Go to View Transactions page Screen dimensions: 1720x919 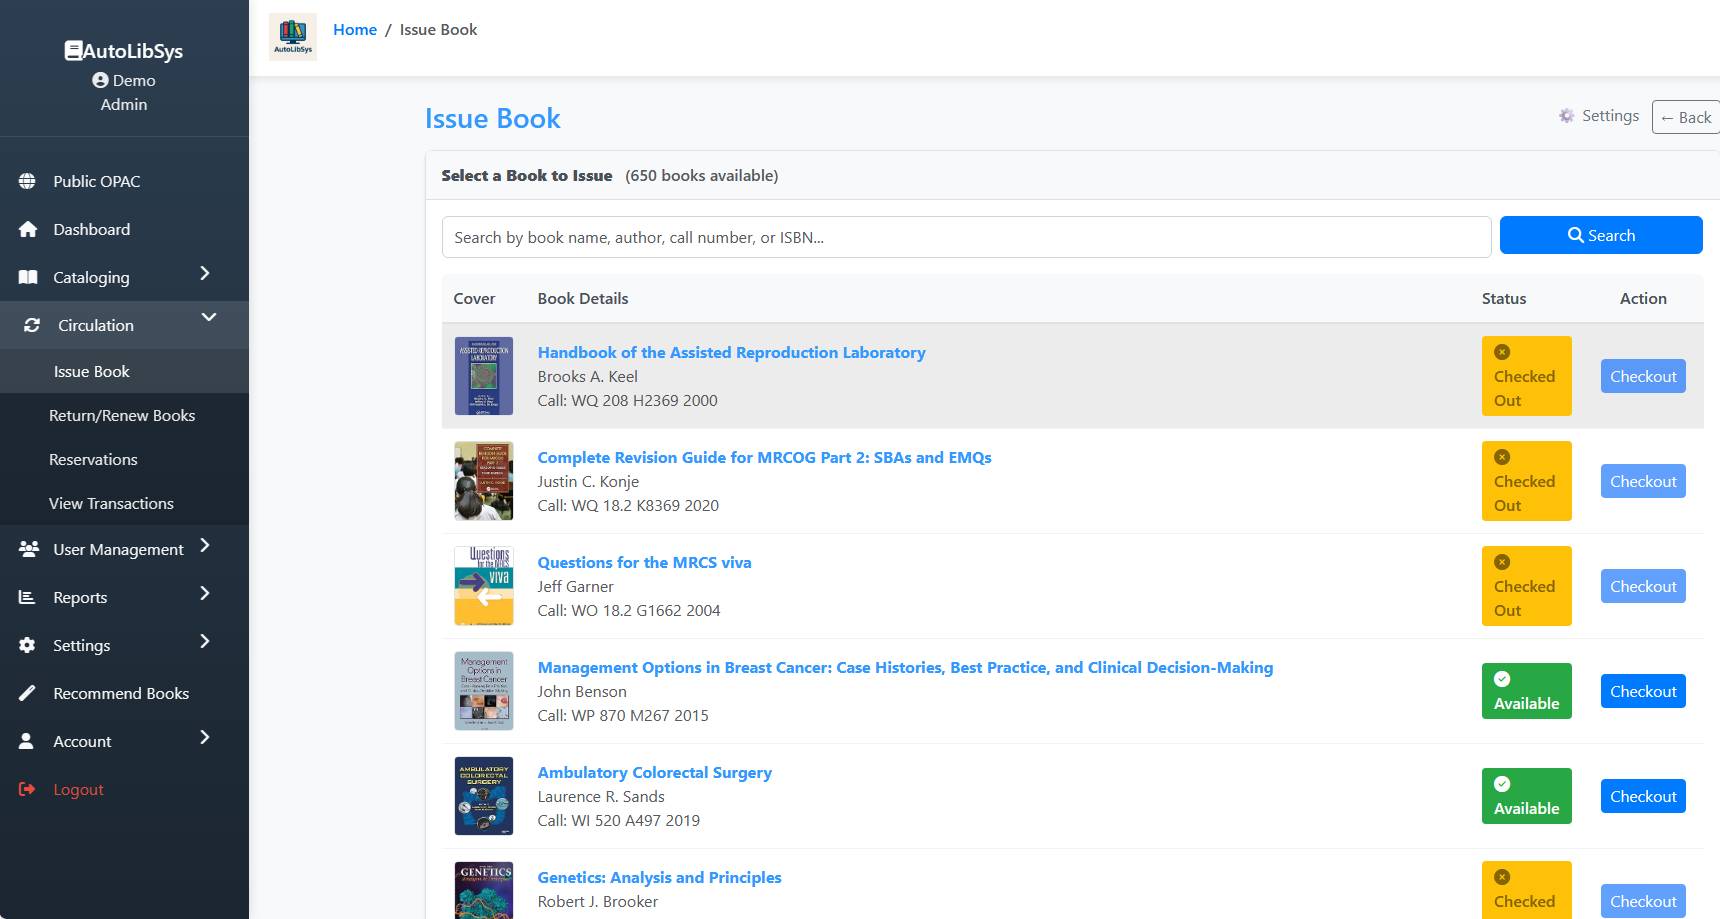111,503
